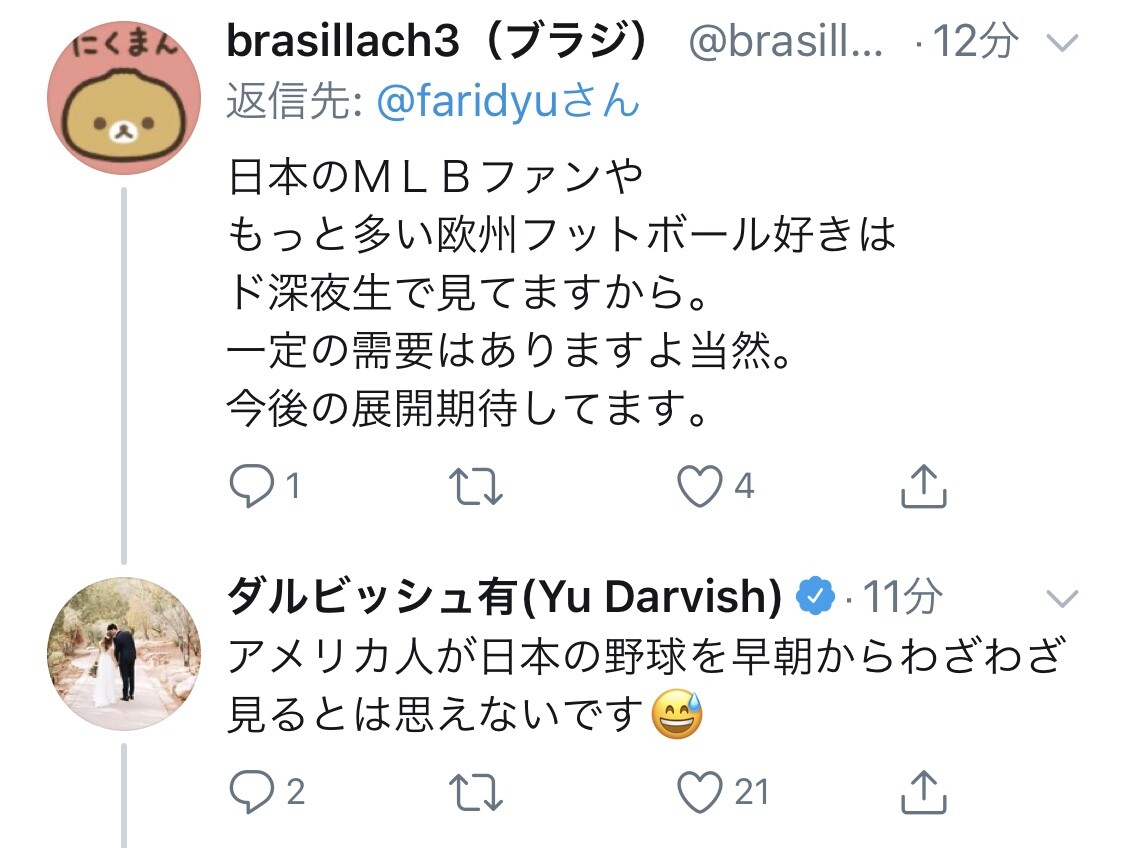The height and width of the screenshot is (848, 1124).
Task: Open Yu Darvish's tweet text about アメリカ人
Action: point(644,685)
